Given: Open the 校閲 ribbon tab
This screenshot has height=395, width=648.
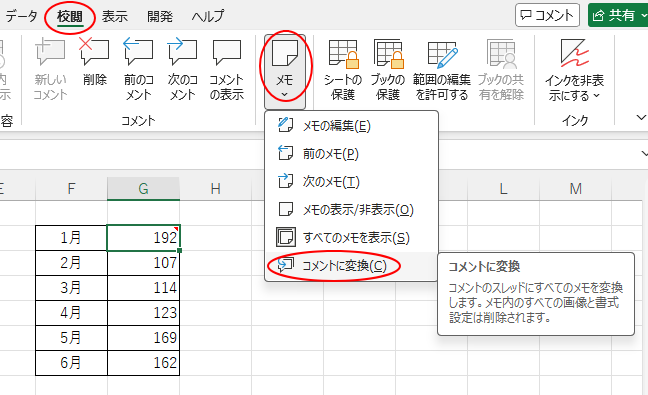Looking at the screenshot, I should tap(70, 17).
